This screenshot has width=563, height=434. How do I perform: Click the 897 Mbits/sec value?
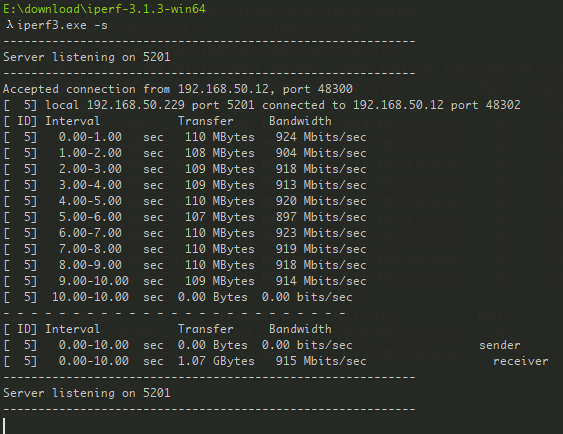321,217
